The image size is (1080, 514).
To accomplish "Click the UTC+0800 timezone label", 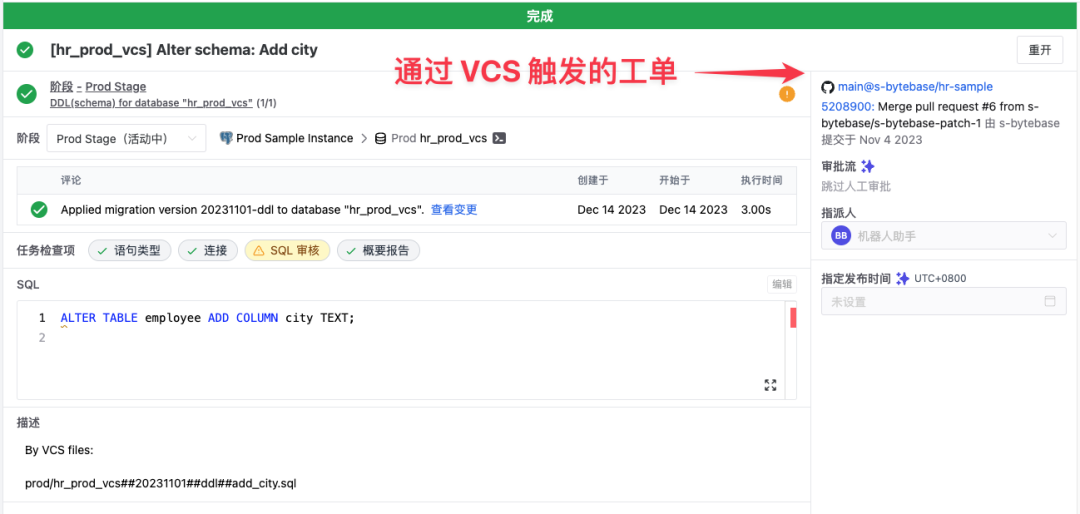I will [940, 278].
